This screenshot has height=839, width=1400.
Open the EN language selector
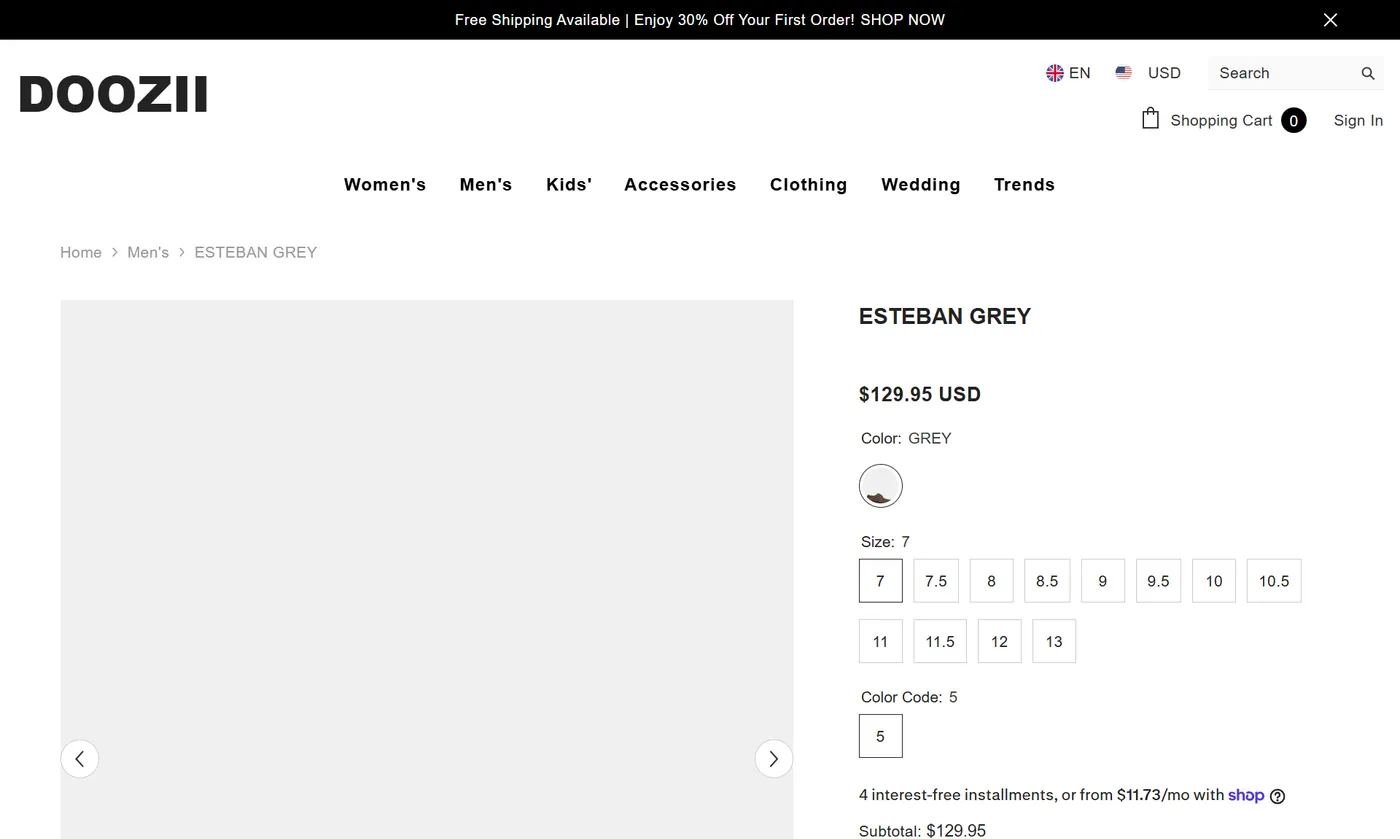coord(1068,73)
